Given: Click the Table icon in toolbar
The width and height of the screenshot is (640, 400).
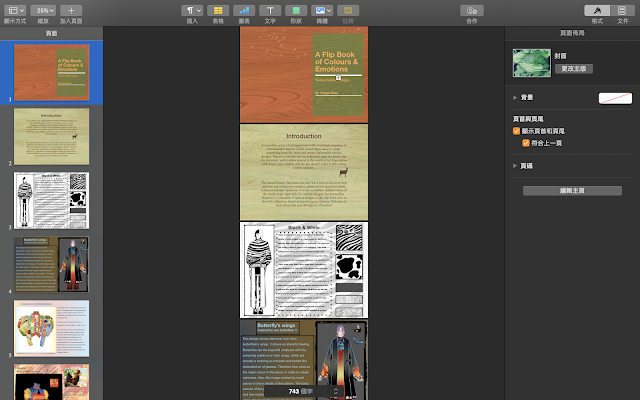Looking at the screenshot, I should [x=218, y=11].
